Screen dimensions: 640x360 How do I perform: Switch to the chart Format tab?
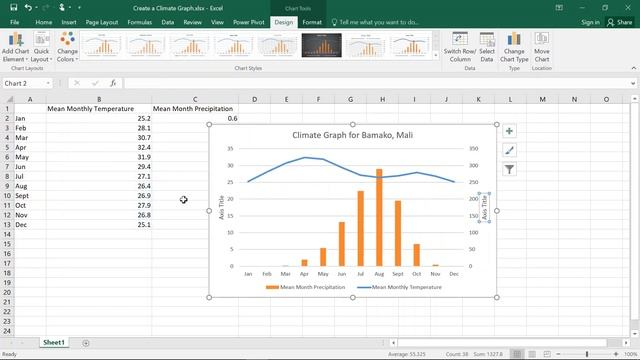coord(312,22)
